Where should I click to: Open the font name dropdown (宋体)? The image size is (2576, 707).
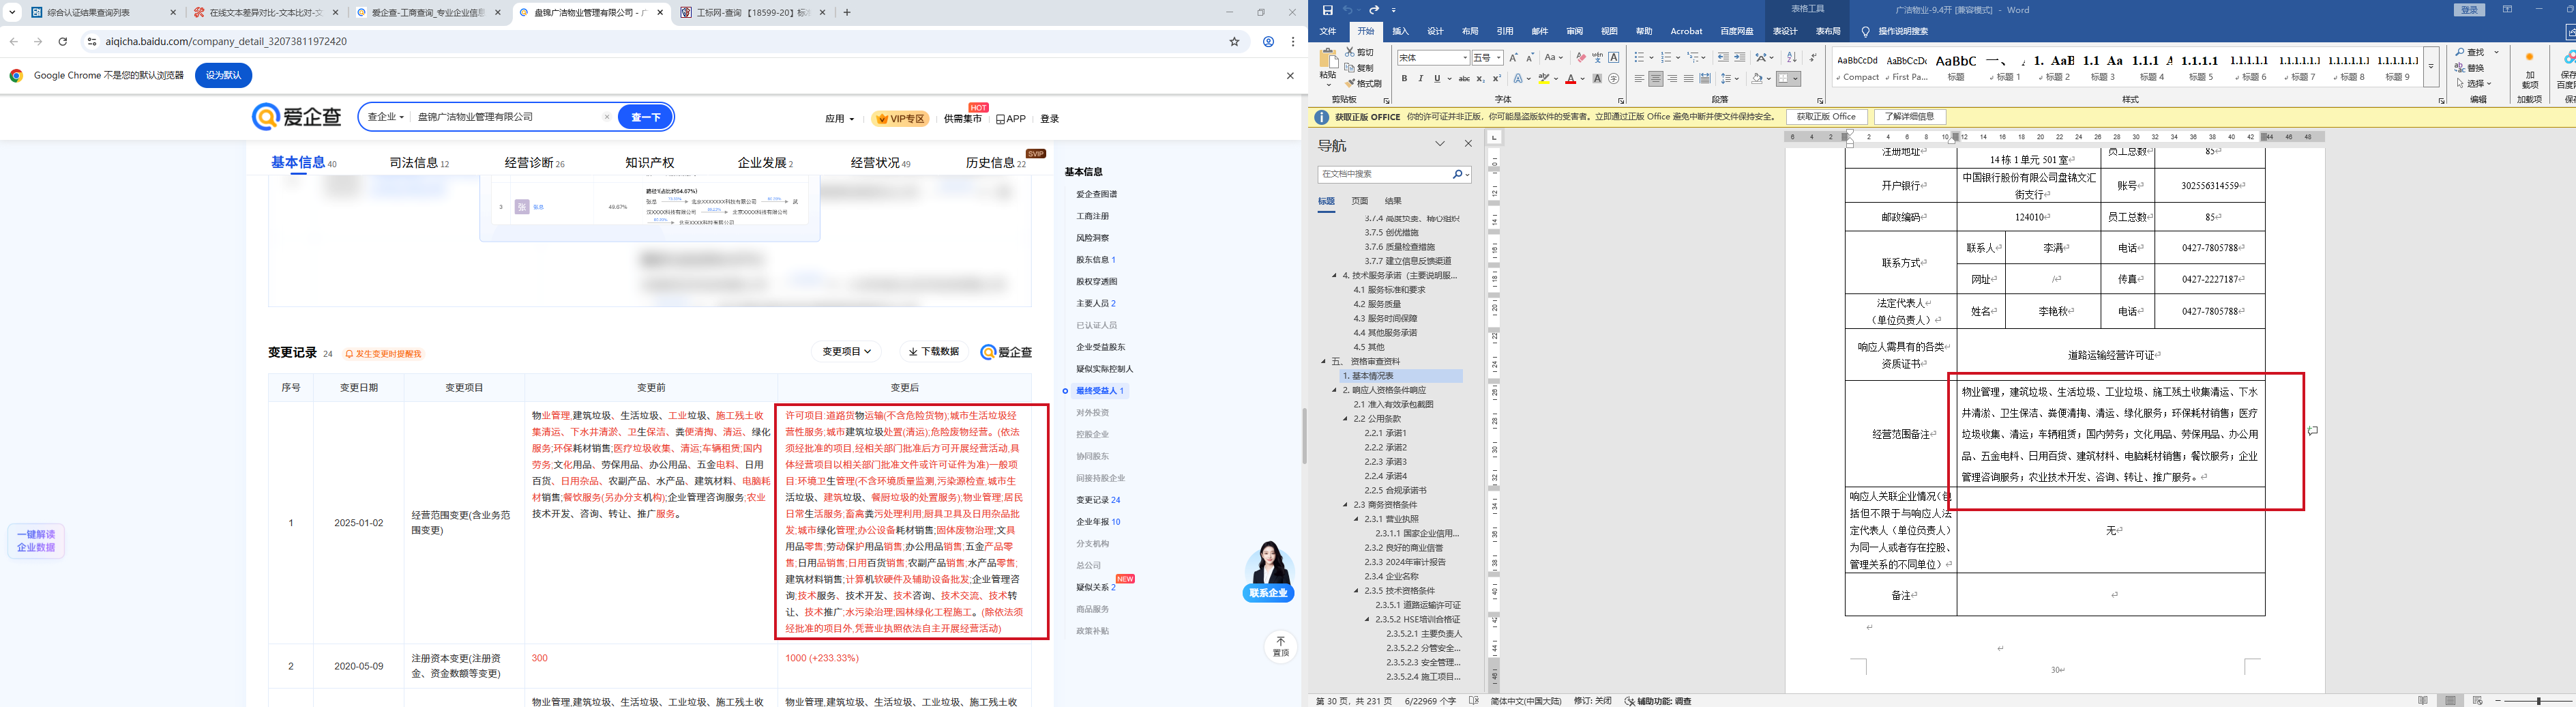point(1466,58)
